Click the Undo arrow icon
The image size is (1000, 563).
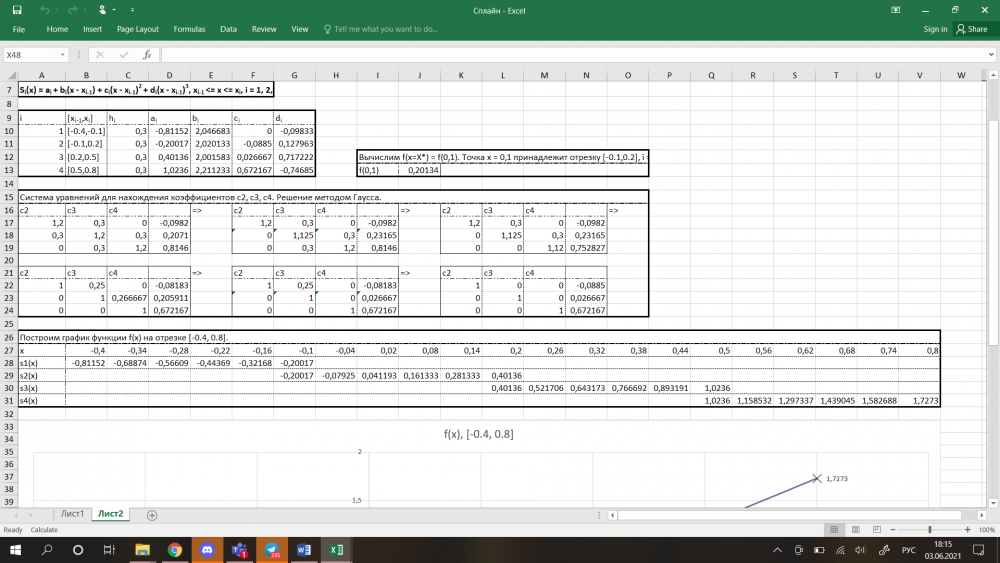tap(44, 10)
